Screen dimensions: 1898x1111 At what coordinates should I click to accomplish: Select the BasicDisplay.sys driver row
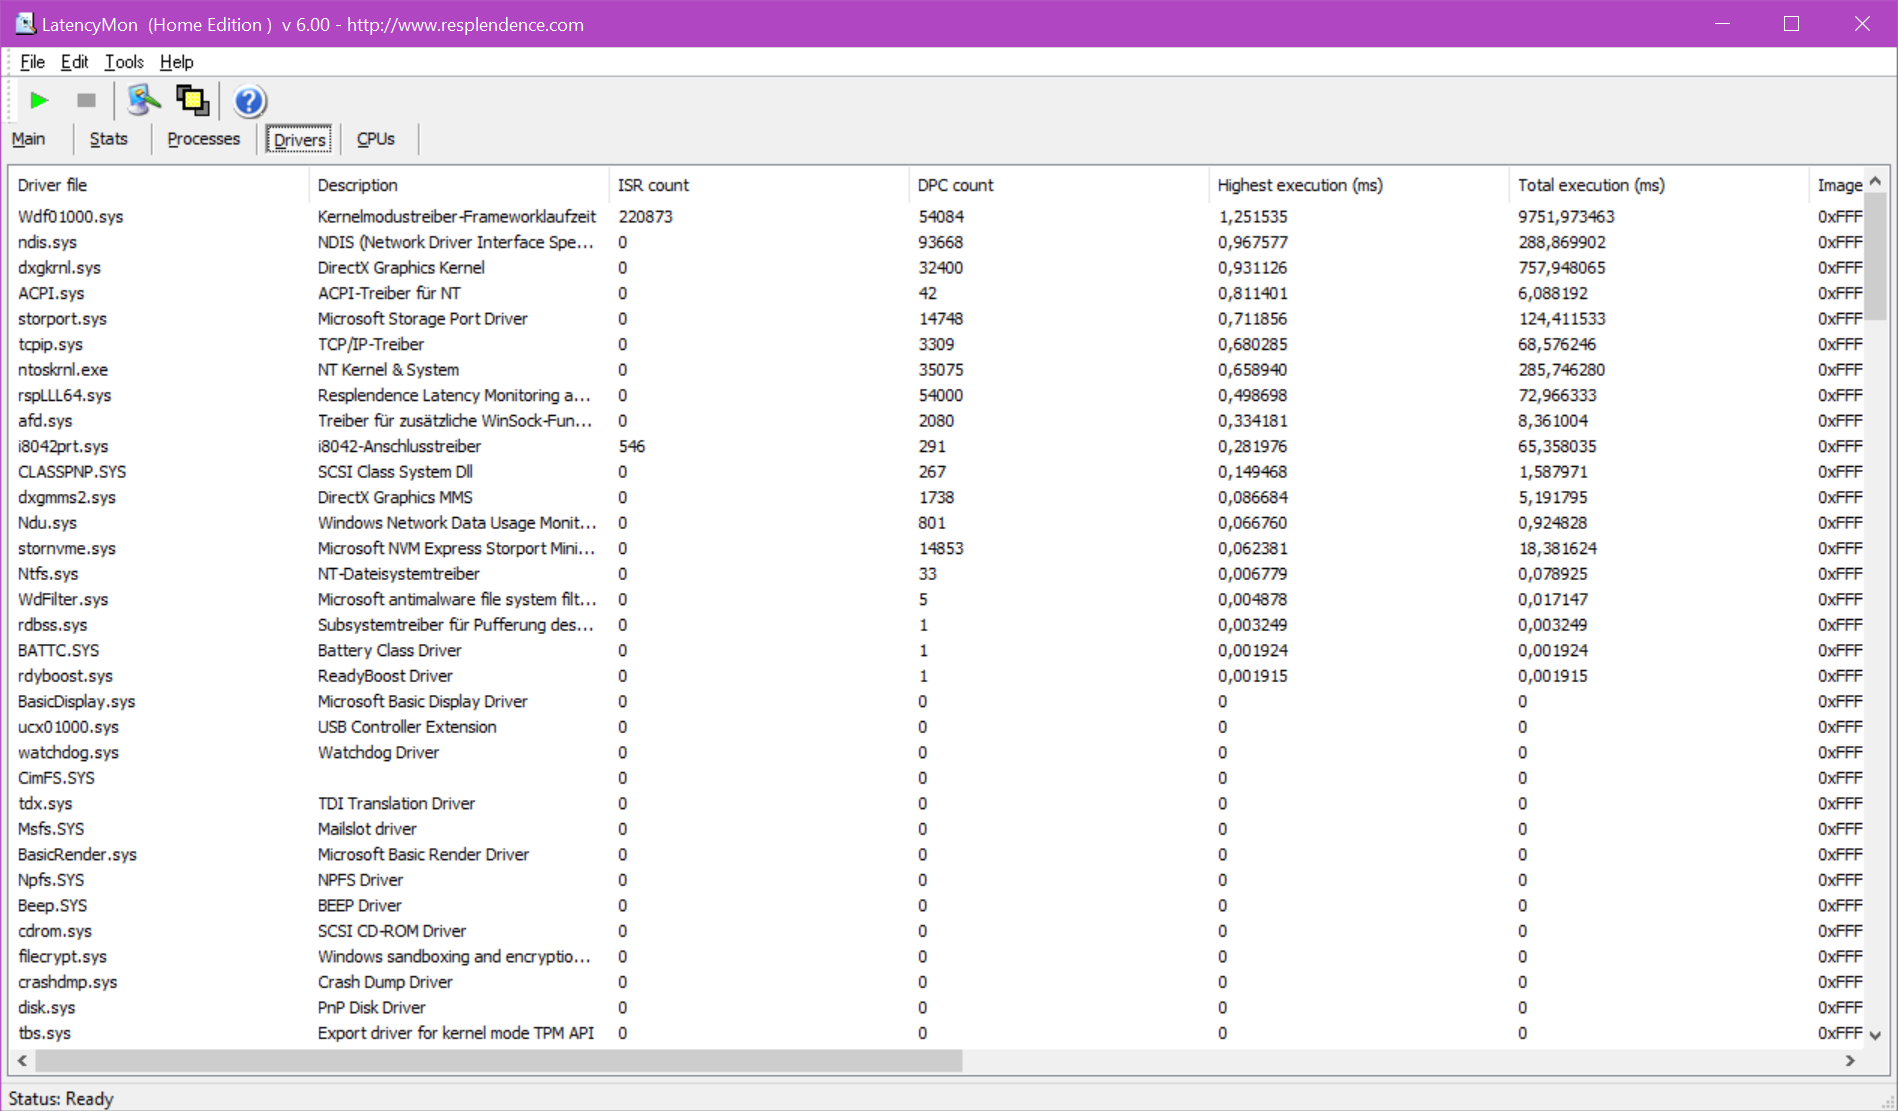938,701
